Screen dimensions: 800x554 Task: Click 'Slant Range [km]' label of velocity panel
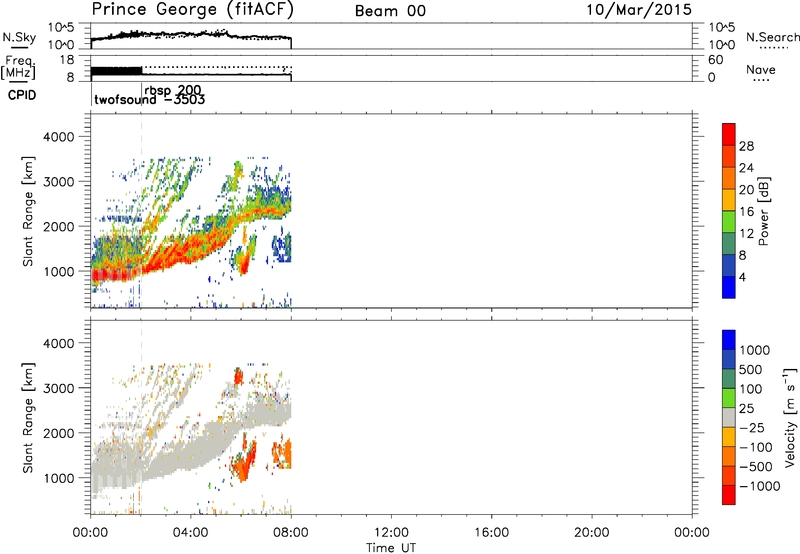[x=28, y=418]
